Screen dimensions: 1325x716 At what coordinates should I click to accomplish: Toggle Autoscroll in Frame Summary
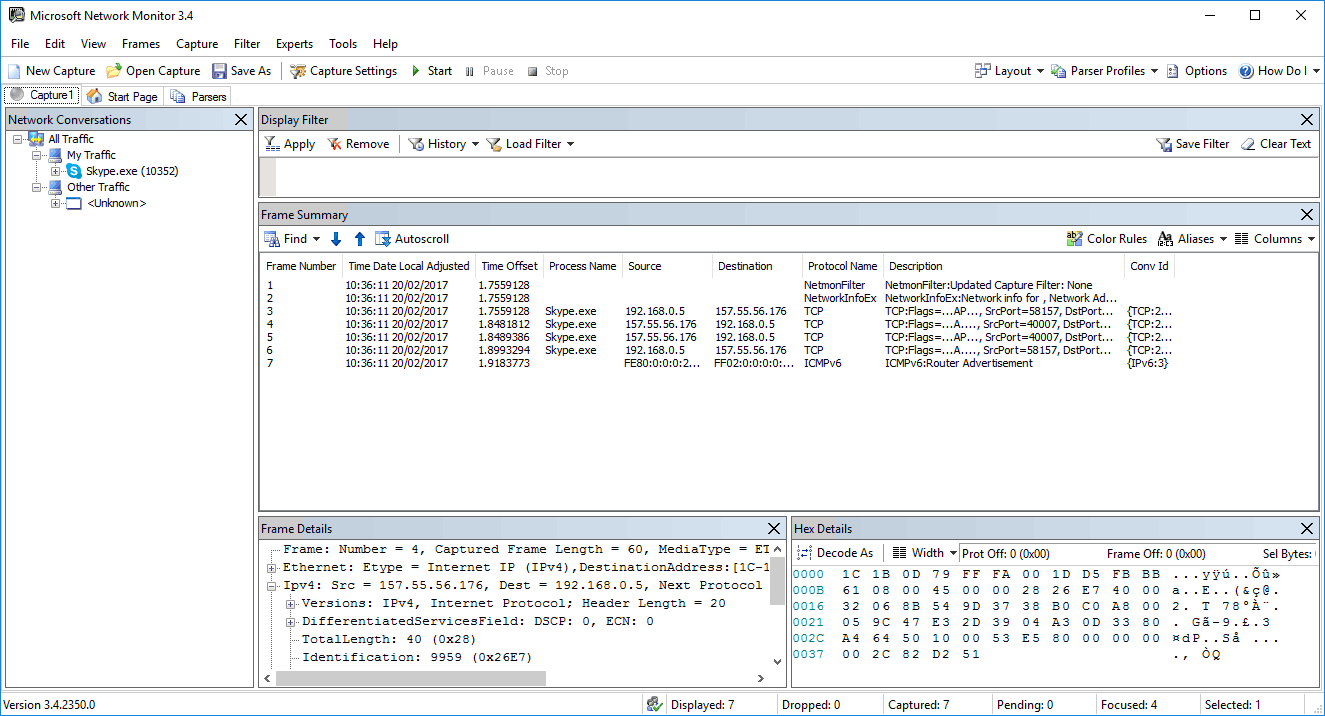(x=412, y=239)
